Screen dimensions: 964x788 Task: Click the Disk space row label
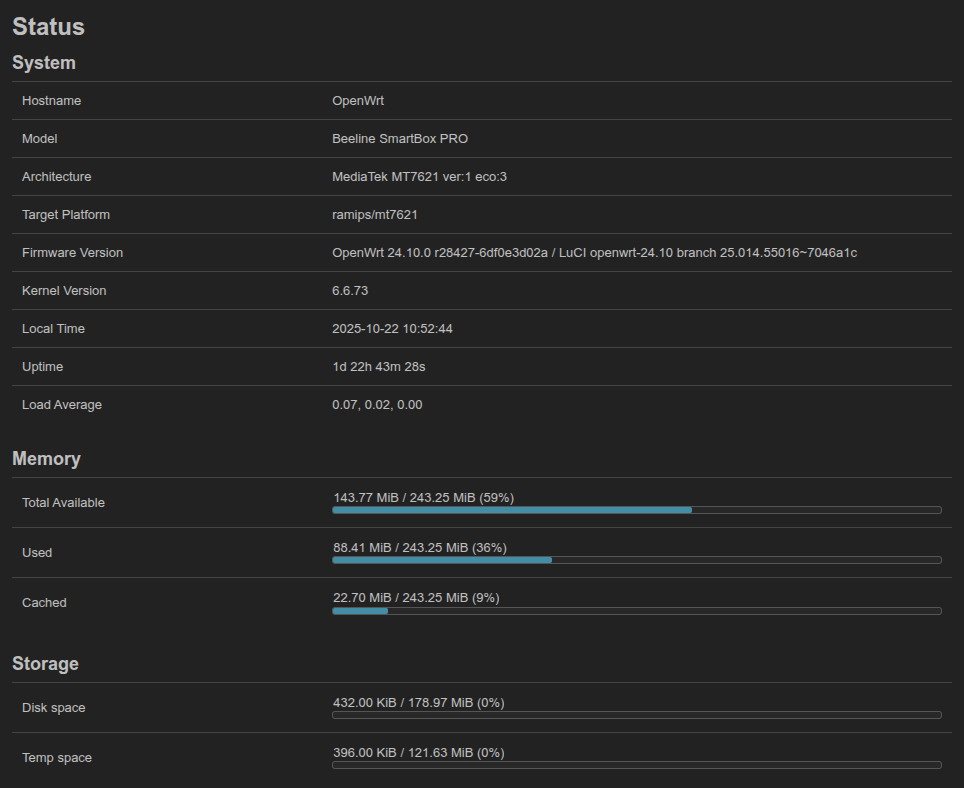point(54,708)
